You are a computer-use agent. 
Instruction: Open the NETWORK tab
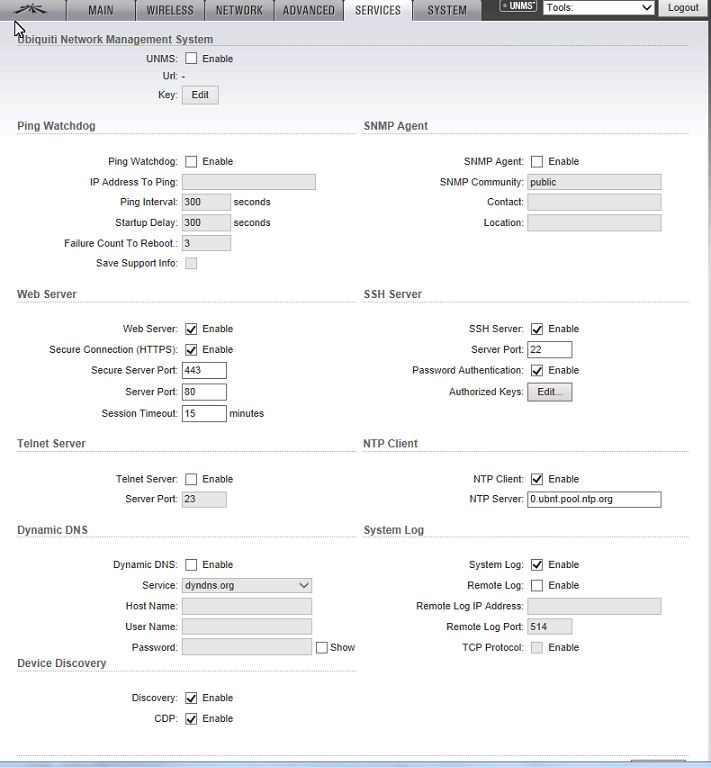coord(239,10)
